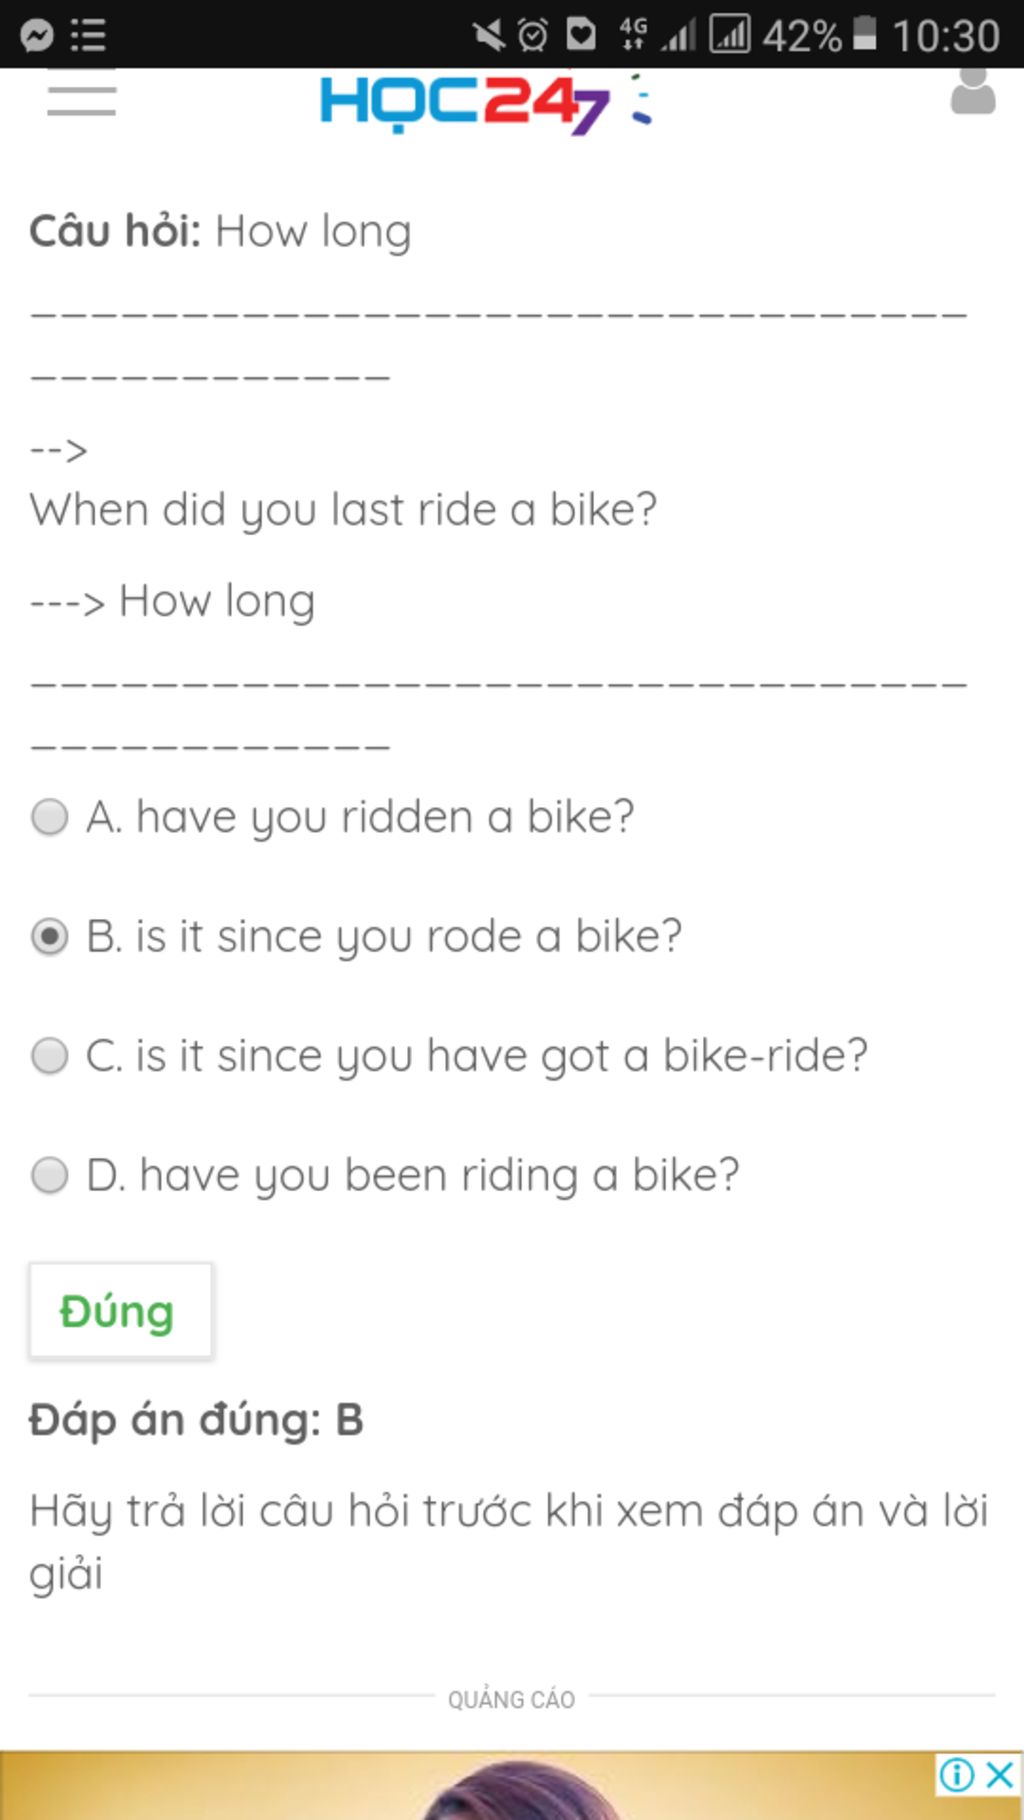Open the hamburger navigation menu
This screenshot has width=1024, height=1820.
click(x=81, y=99)
